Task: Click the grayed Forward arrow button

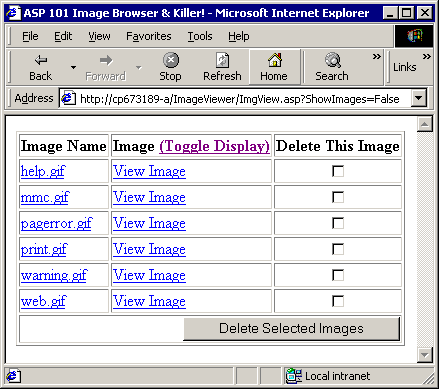Action: click(105, 67)
